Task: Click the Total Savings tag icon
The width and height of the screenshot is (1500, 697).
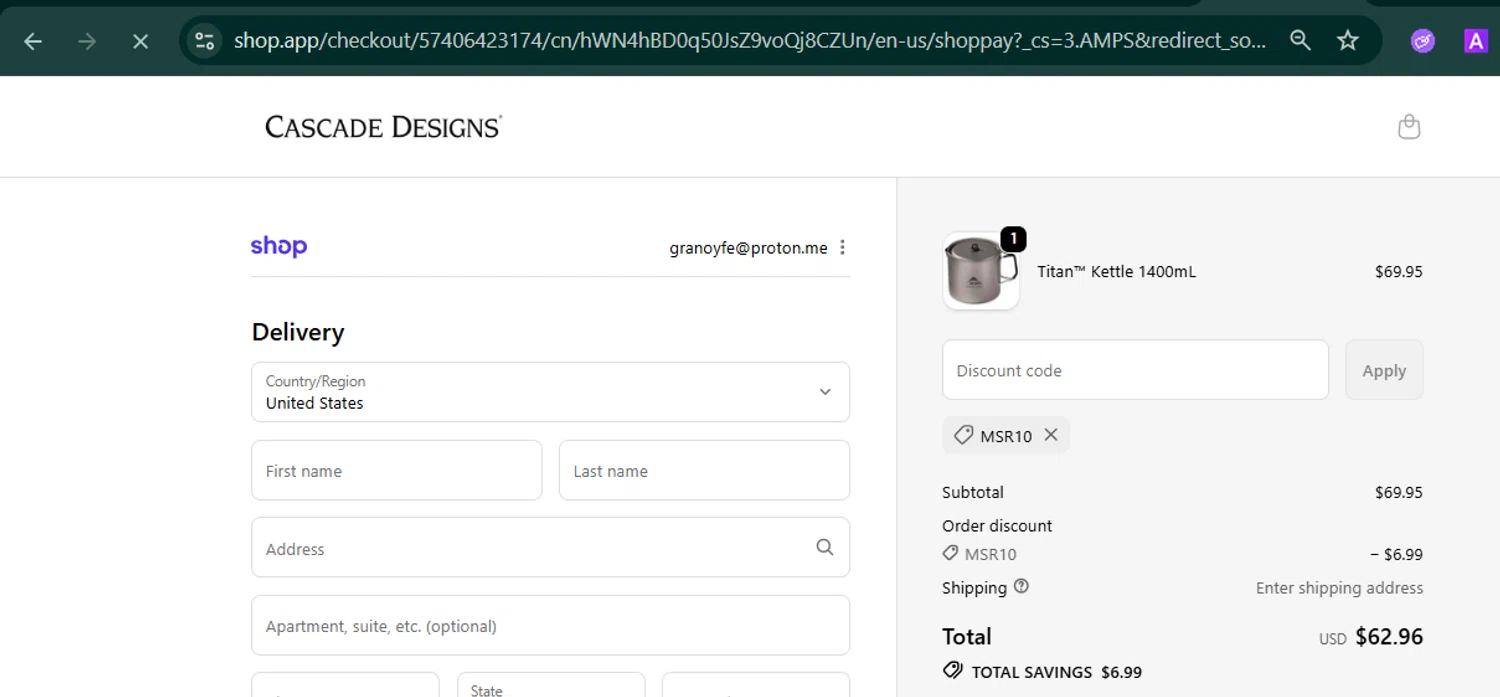Action: 952,671
